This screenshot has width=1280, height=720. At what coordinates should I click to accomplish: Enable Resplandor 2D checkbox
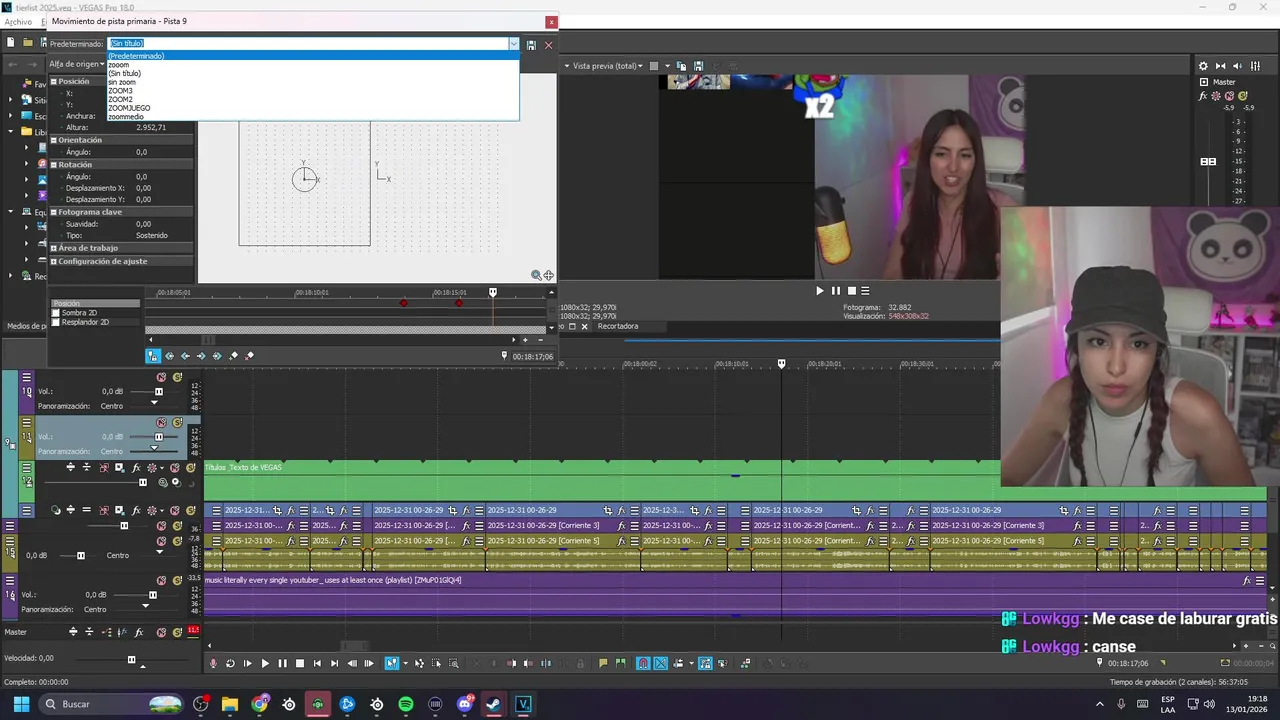click(56, 322)
